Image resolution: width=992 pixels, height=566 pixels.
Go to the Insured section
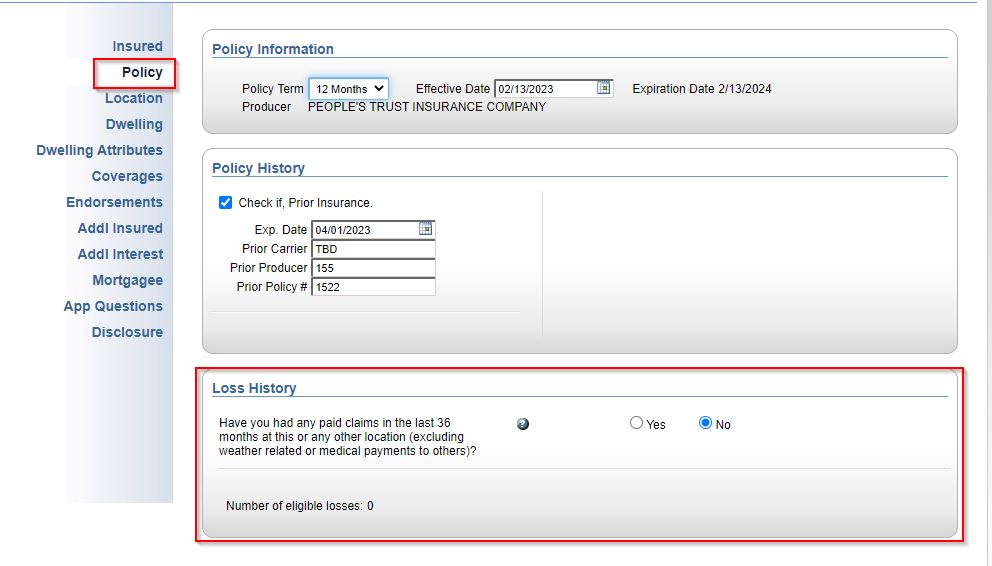pyautogui.click(x=137, y=46)
